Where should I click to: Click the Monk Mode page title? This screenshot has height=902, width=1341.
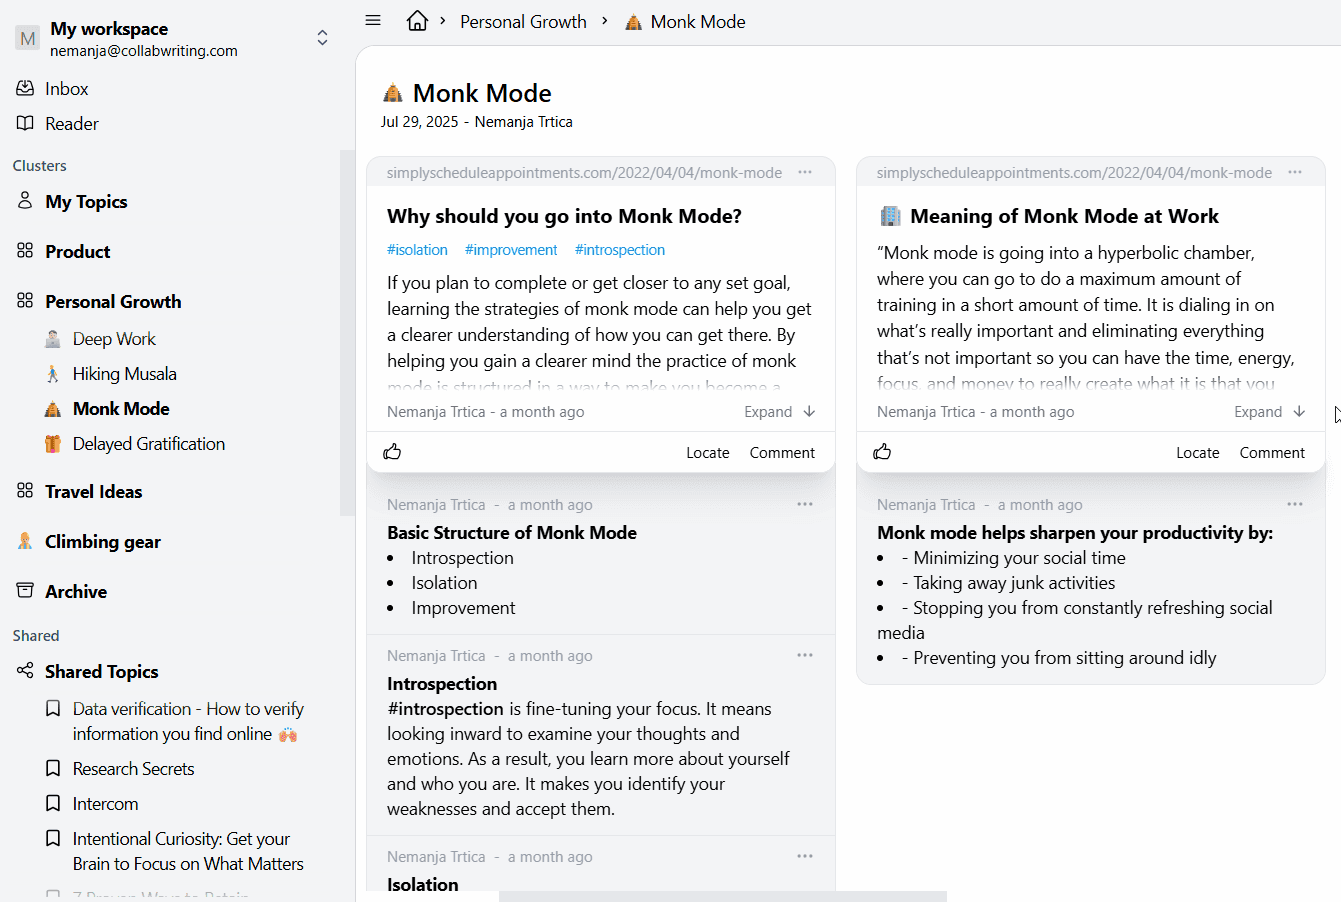pyautogui.click(x=482, y=93)
